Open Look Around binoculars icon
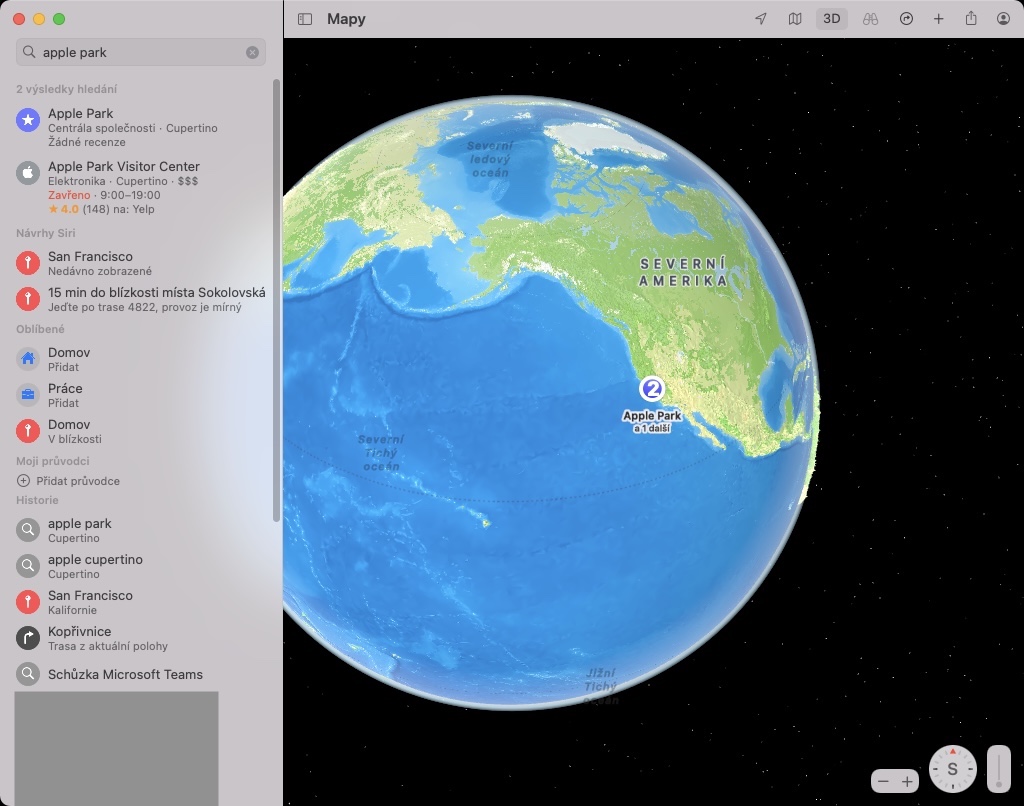This screenshot has height=806, width=1024. (x=870, y=19)
